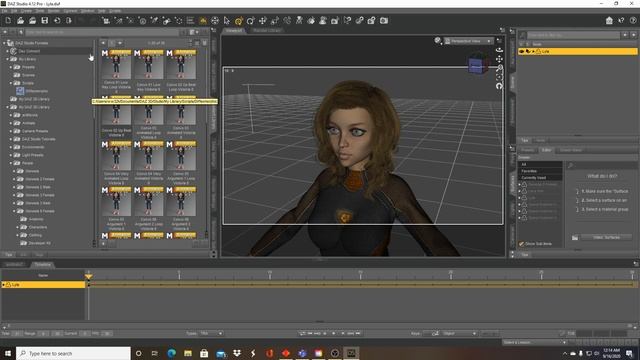Switch to the Presets tab in Surfaces
Screen dimensions: 640x360
527,150
